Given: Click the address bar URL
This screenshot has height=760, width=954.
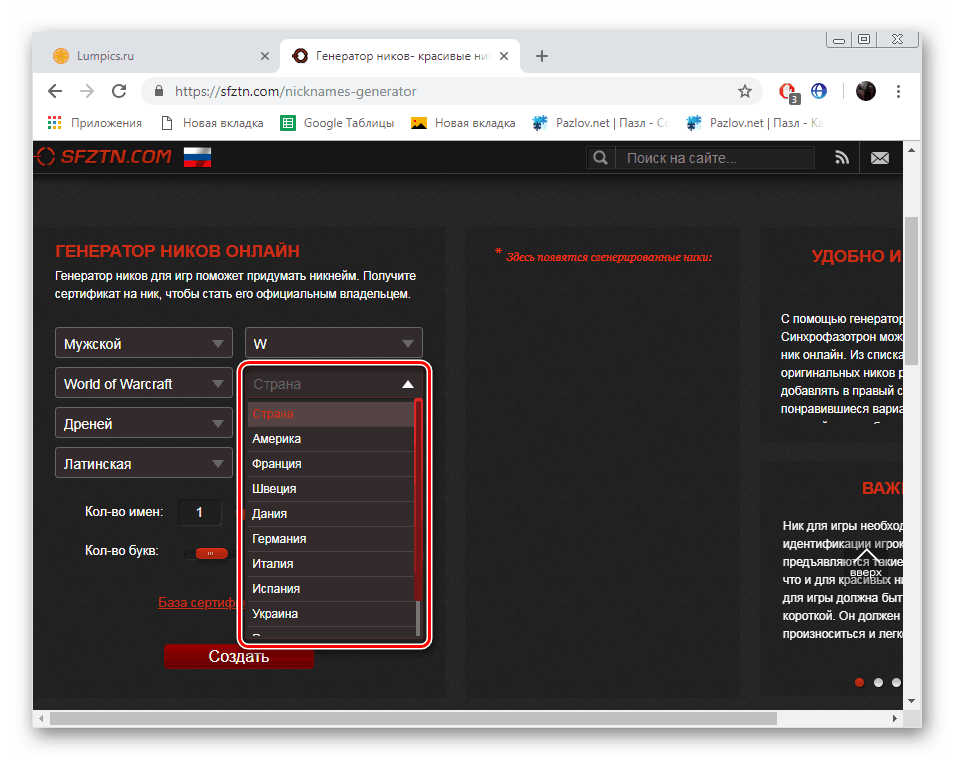Looking at the screenshot, I should point(296,91).
